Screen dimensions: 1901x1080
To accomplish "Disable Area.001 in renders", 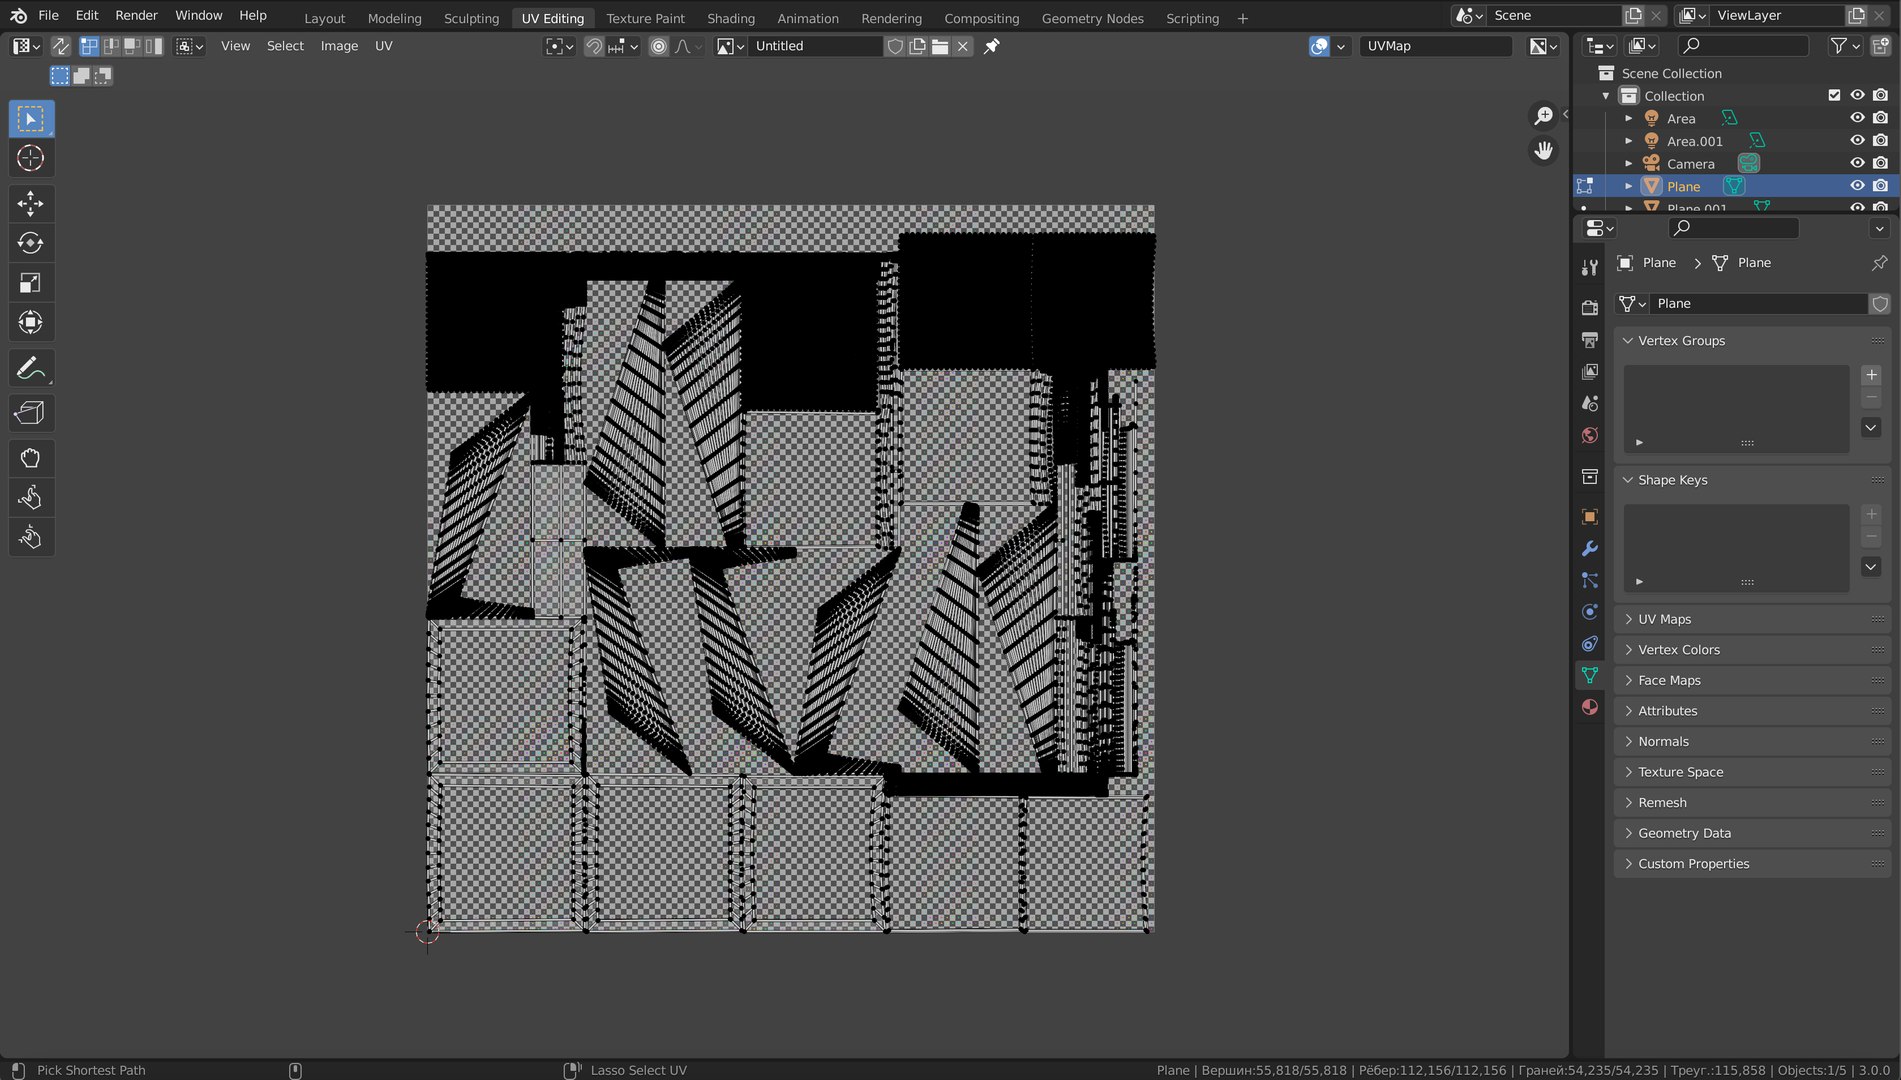I will coord(1880,141).
